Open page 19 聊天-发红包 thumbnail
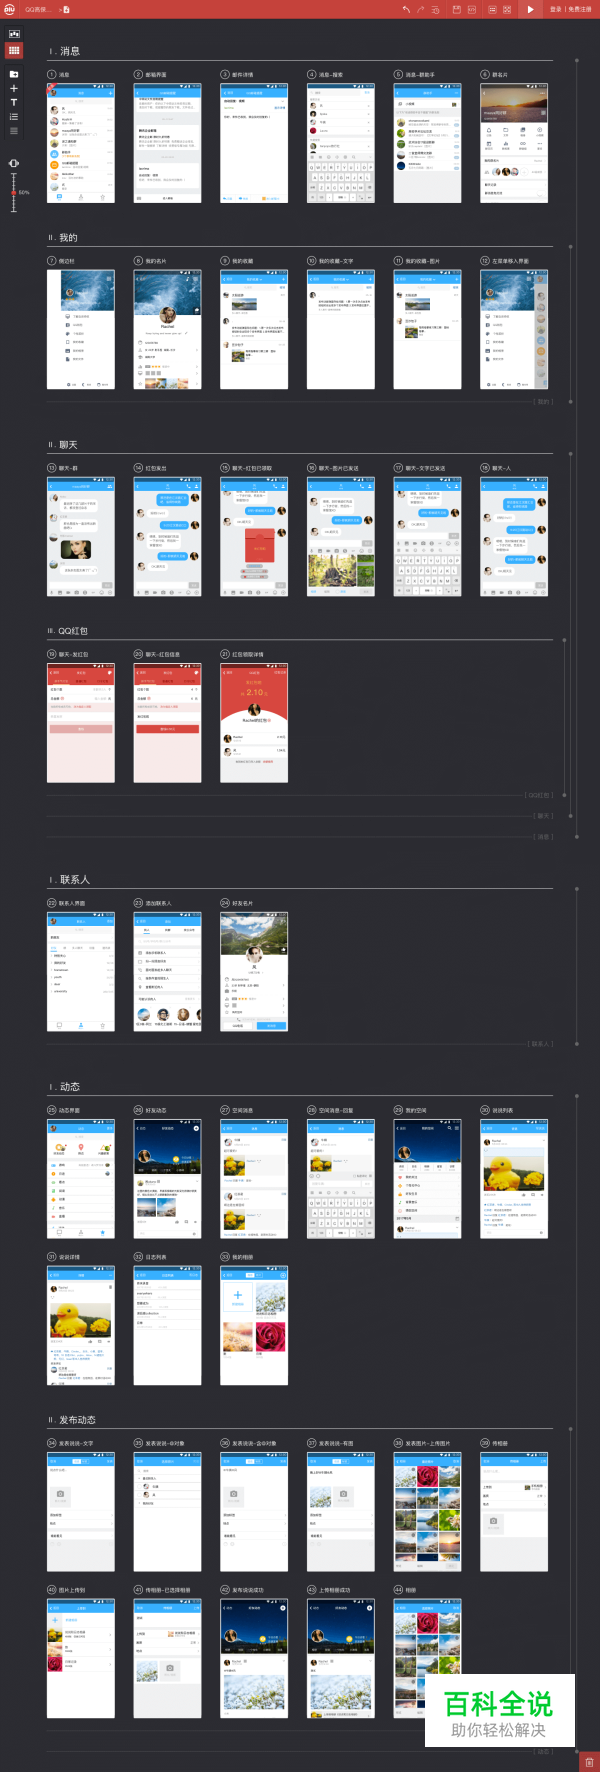 (81, 722)
